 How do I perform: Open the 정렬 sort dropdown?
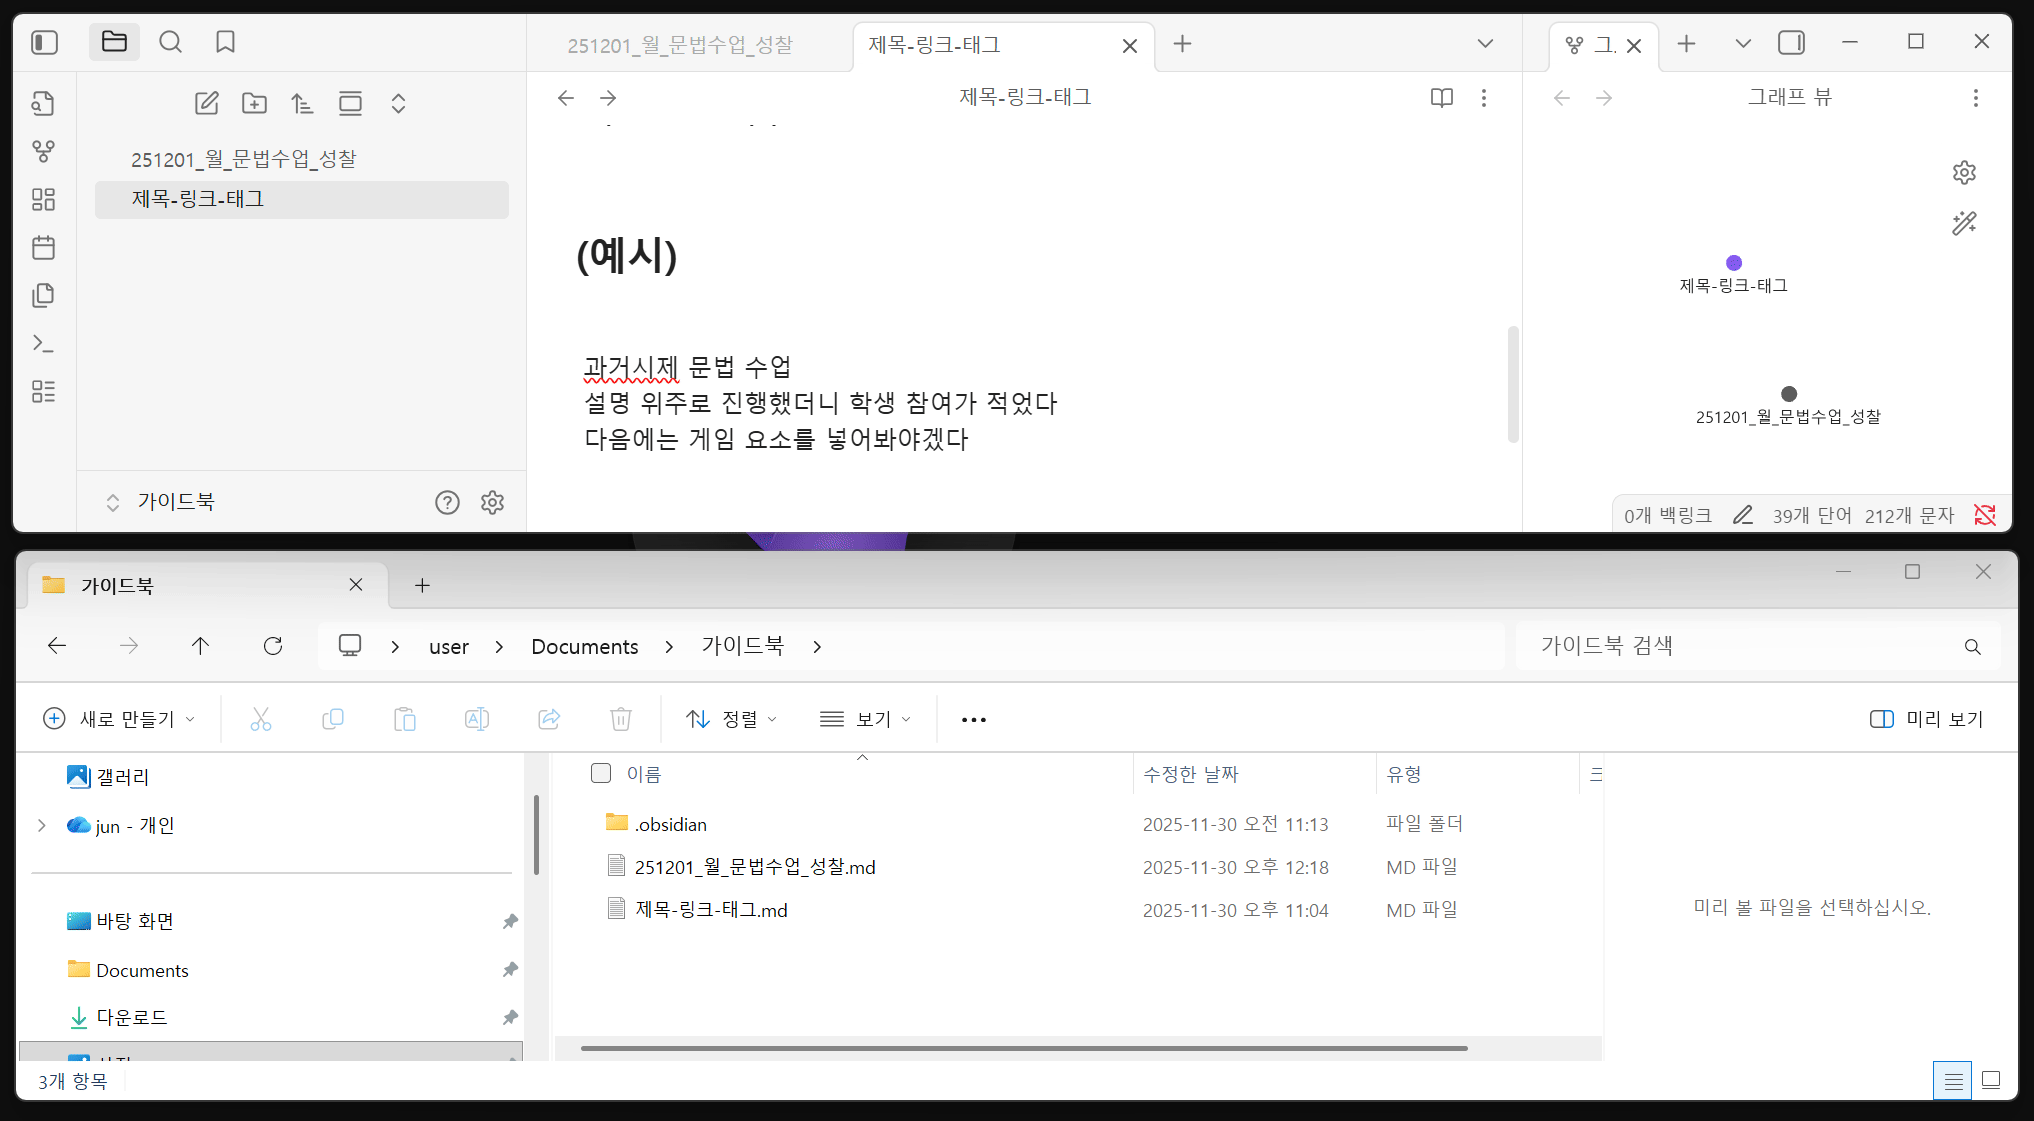(731, 719)
